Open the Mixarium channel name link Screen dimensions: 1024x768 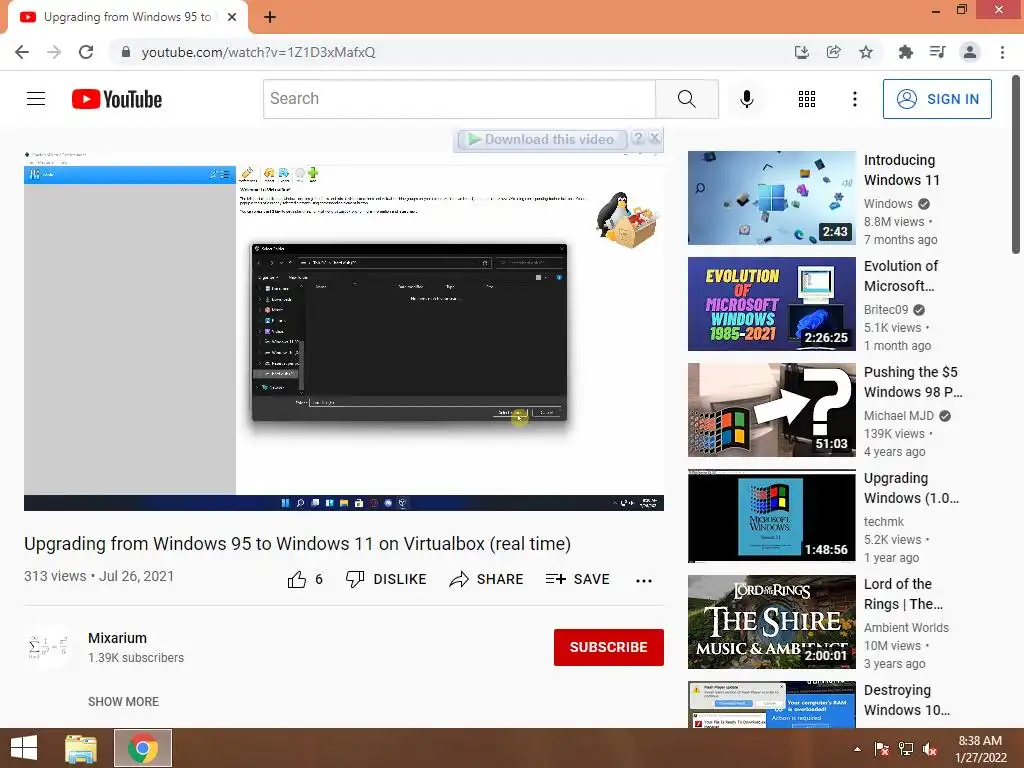tap(118, 638)
